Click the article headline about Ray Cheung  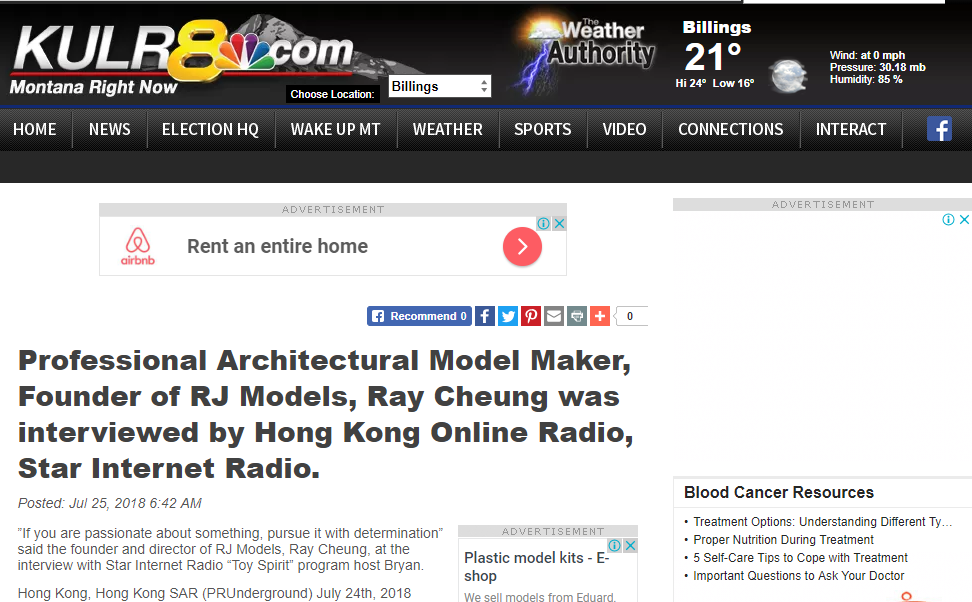[x=325, y=414]
